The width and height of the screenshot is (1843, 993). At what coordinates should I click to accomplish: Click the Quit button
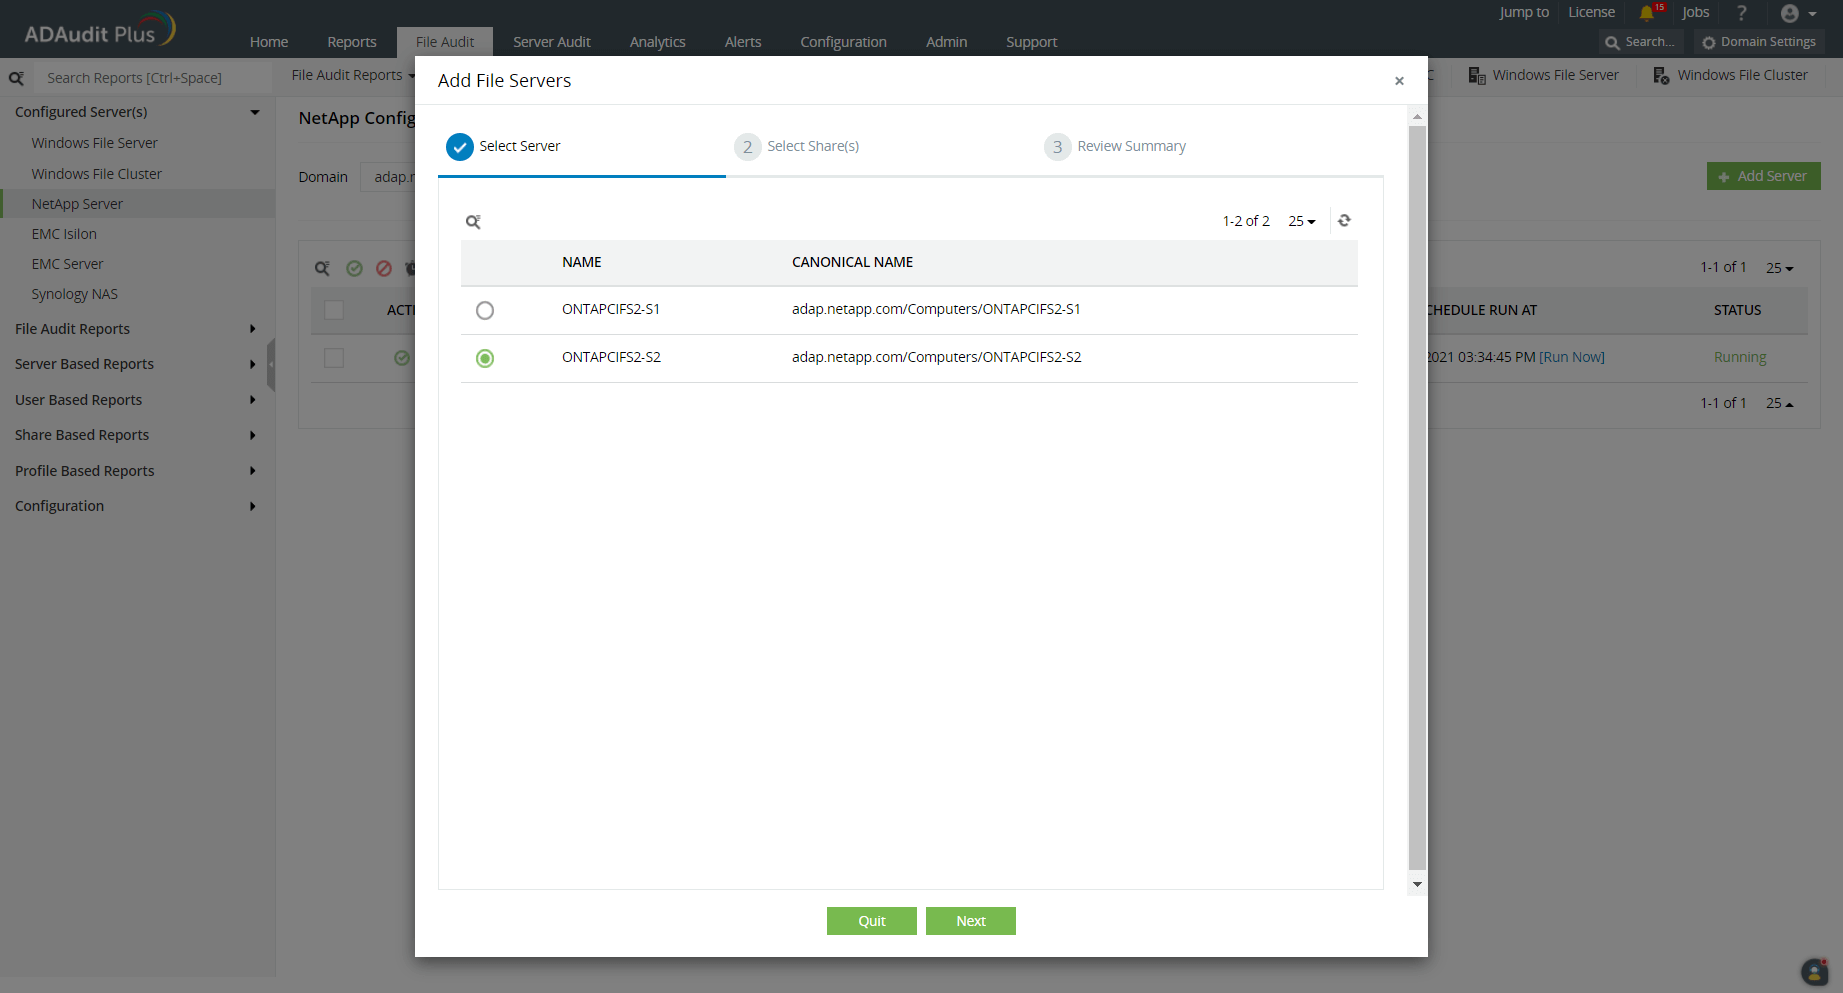[x=872, y=921]
